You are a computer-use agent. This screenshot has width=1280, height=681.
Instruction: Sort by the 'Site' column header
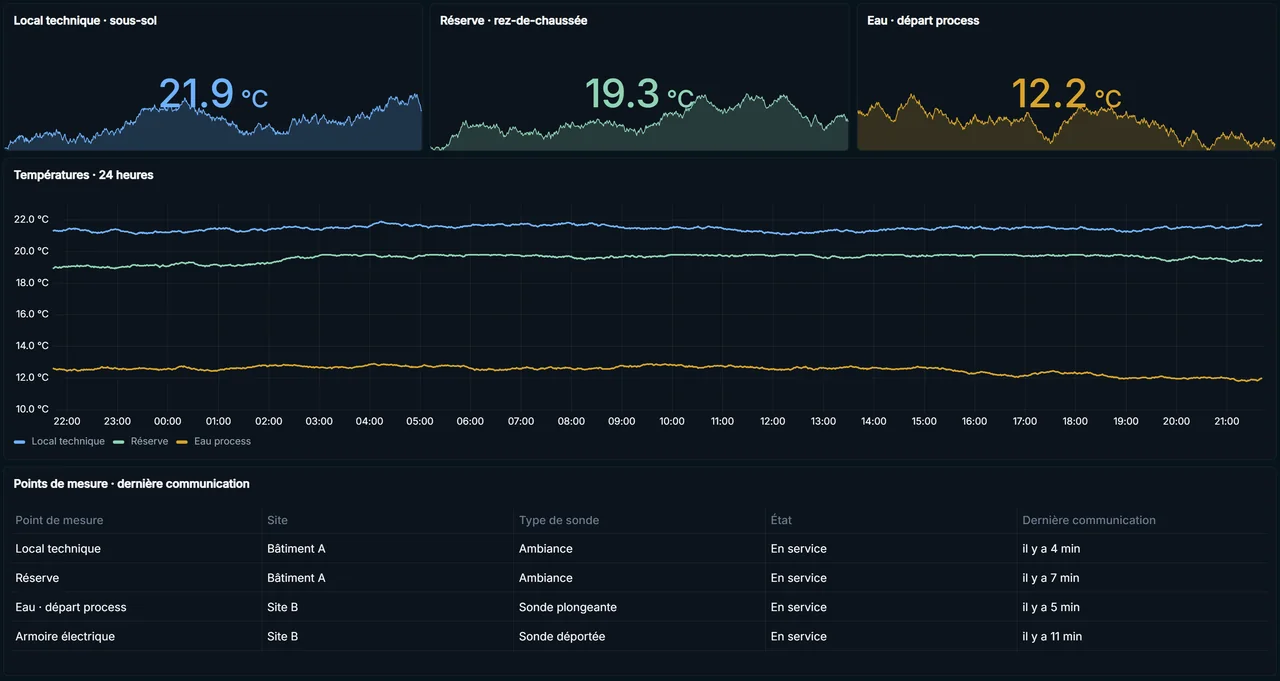(277, 520)
